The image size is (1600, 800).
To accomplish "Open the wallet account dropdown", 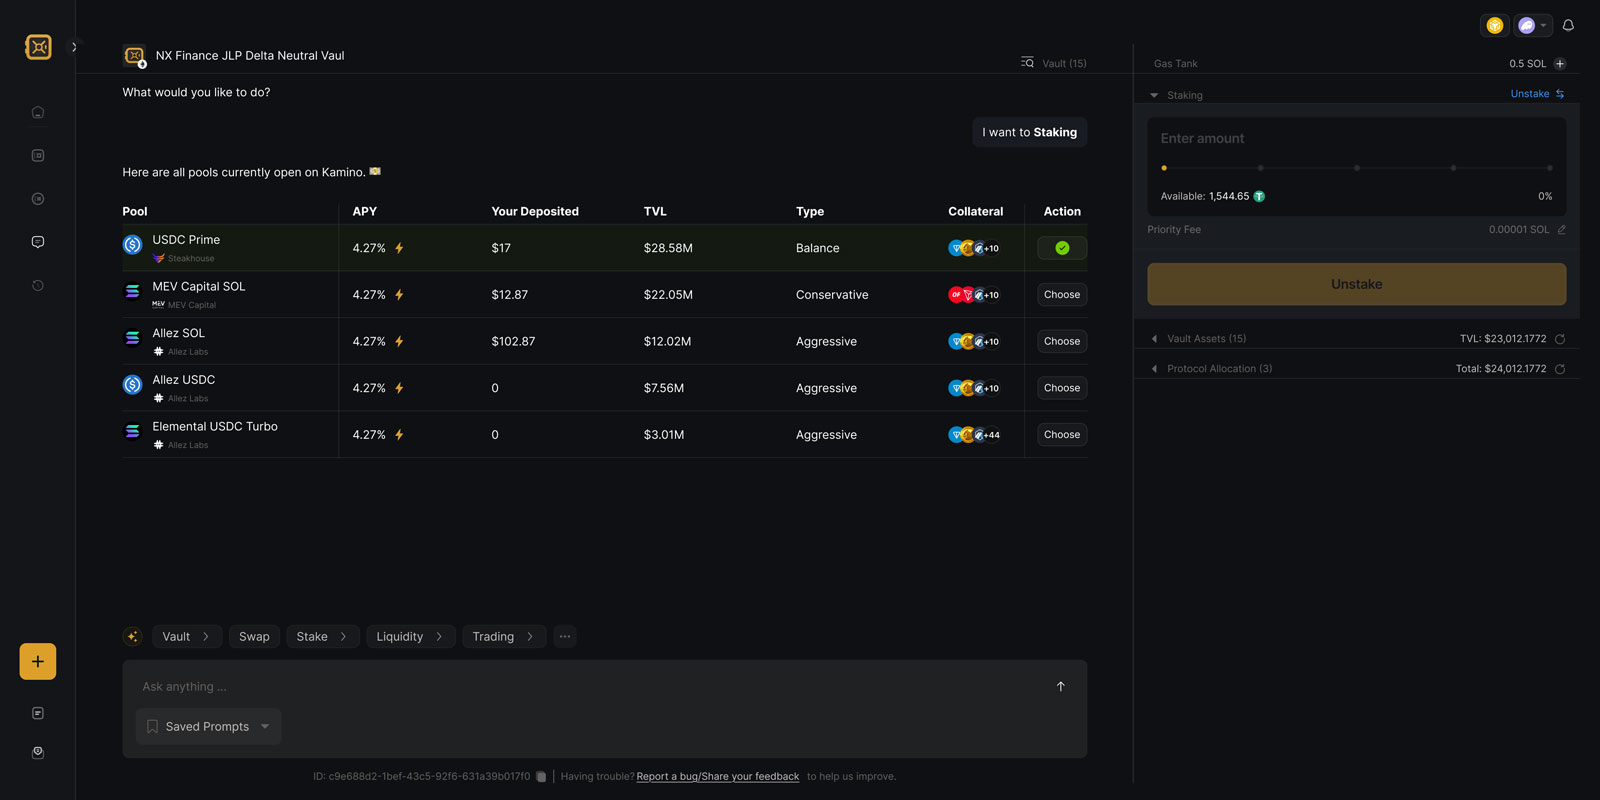I will (1532, 26).
